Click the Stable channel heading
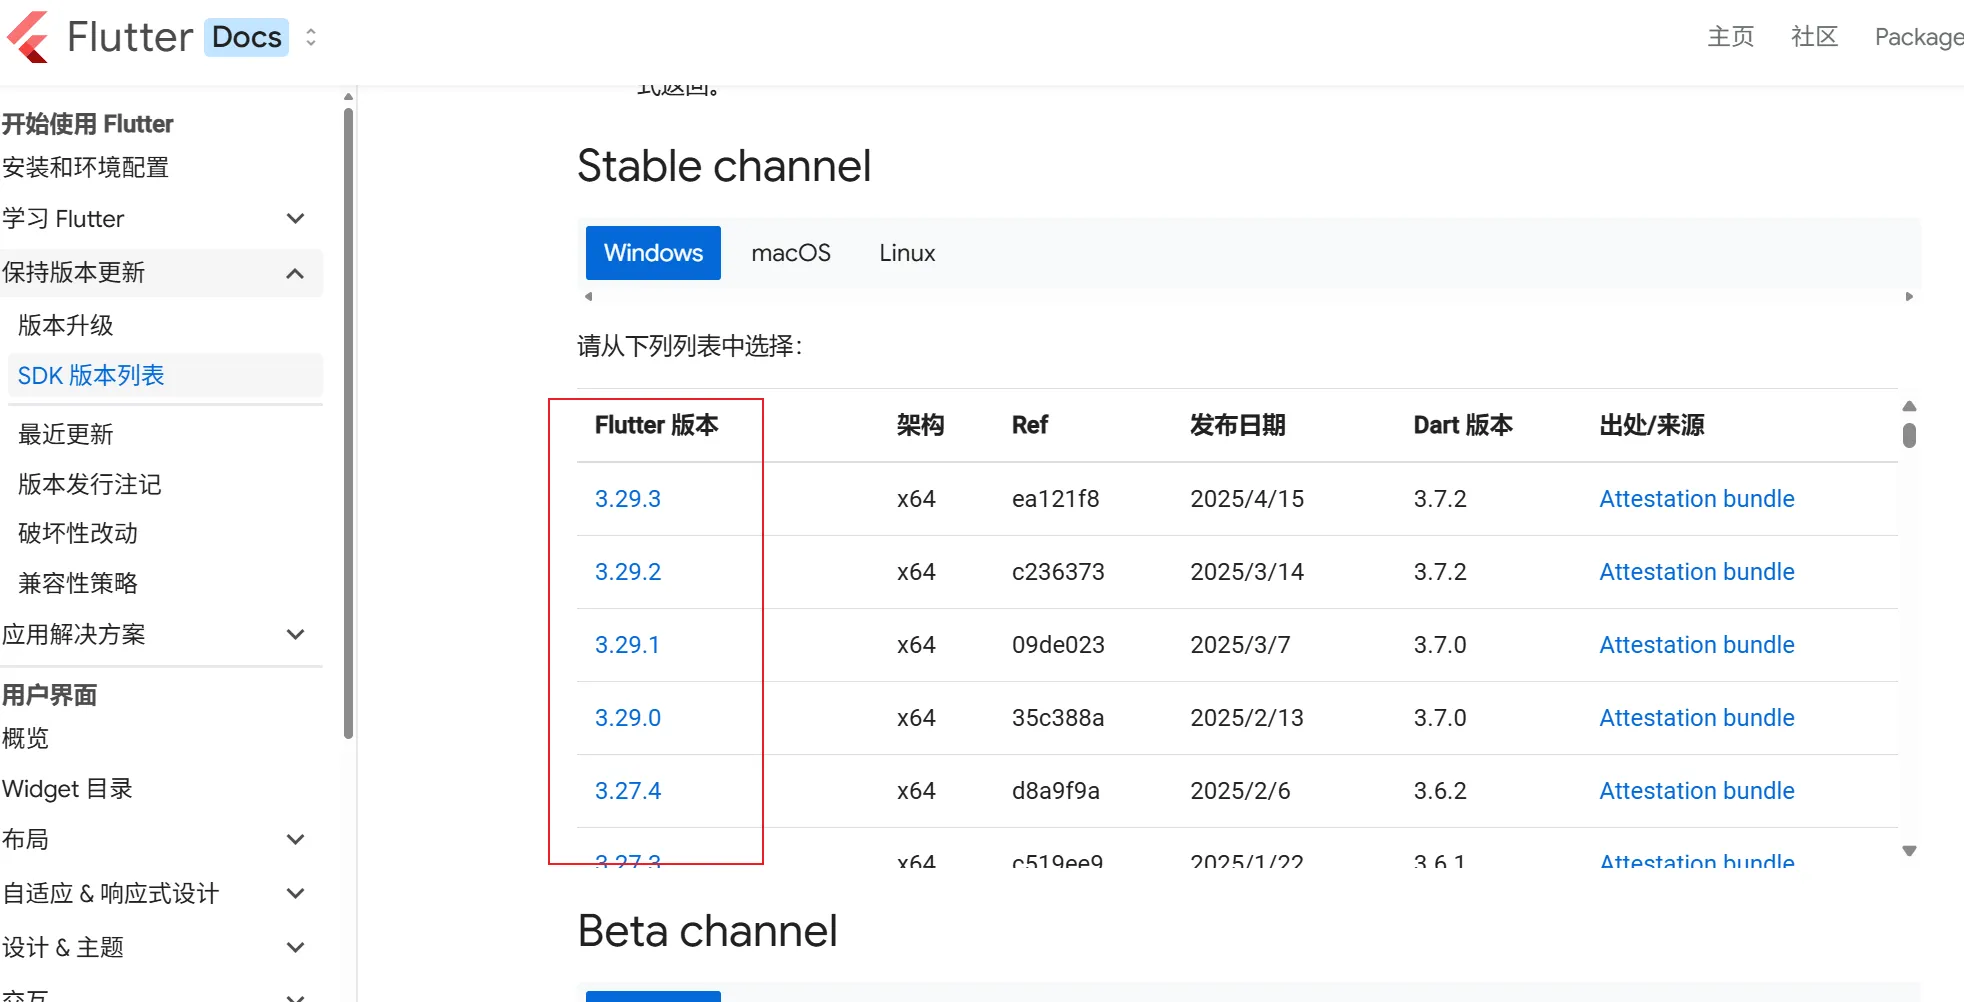The image size is (1964, 1002). click(x=724, y=166)
